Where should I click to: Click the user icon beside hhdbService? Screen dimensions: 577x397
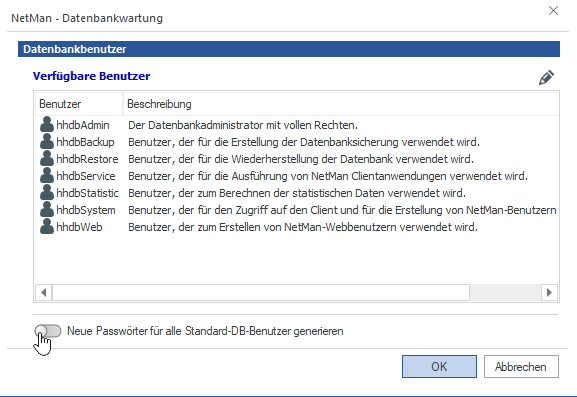(x=47, y=175)
